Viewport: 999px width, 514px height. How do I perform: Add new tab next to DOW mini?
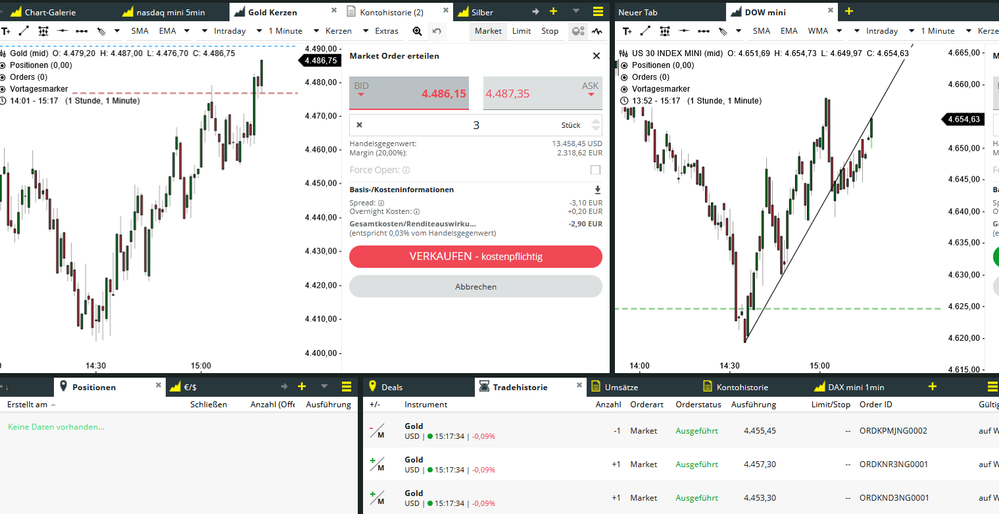click(x=849, y=11)
